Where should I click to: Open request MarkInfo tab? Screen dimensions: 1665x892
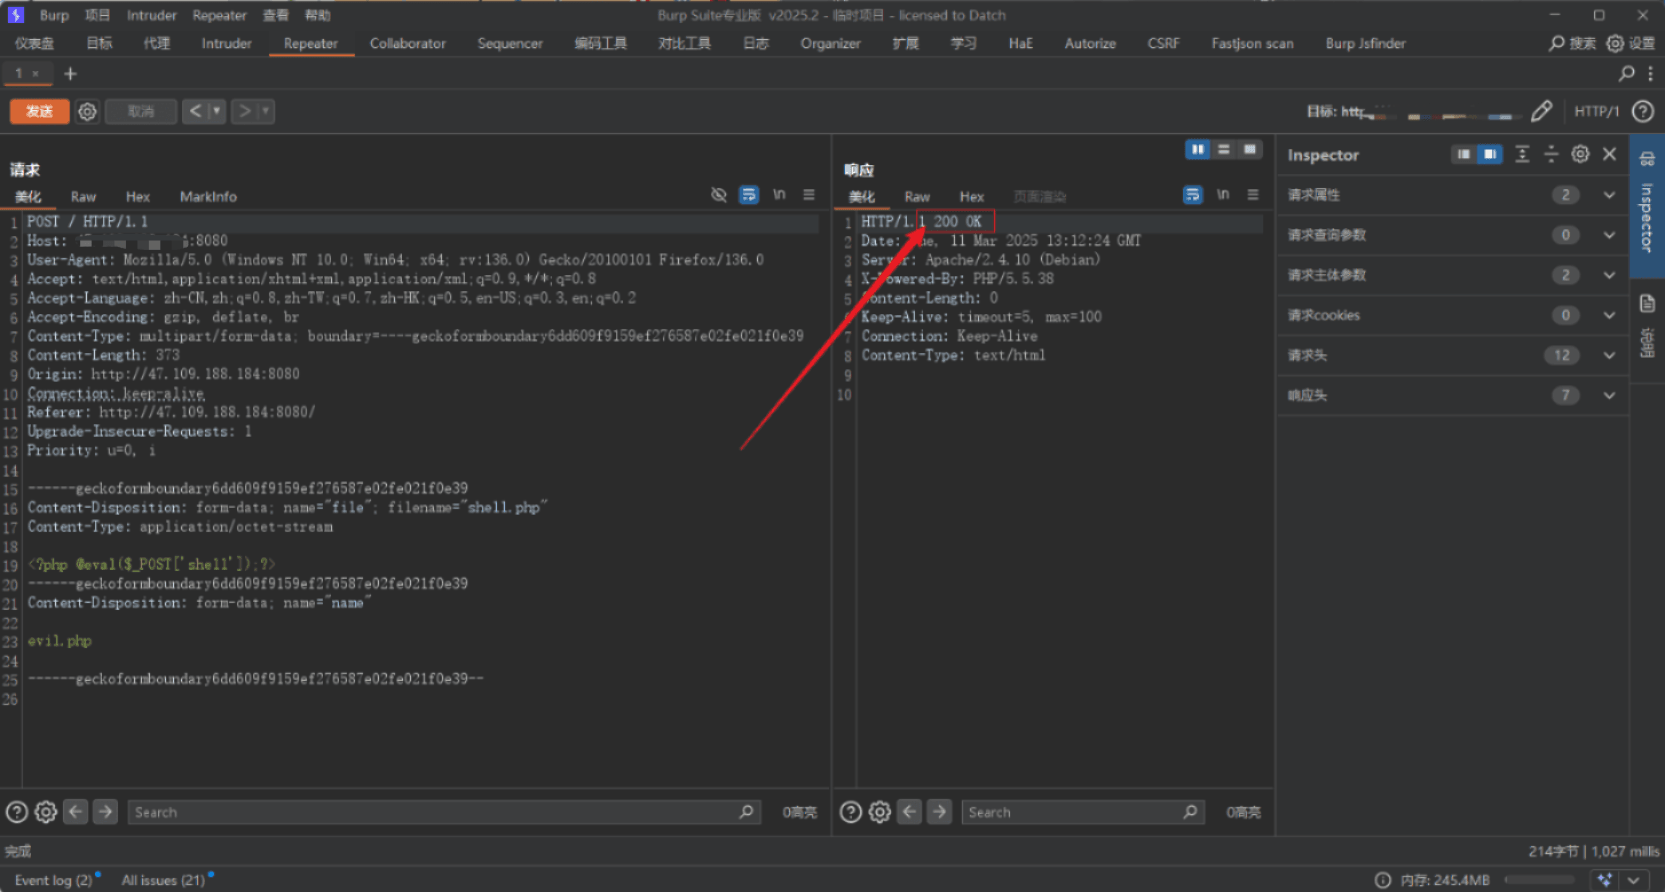(x=208, y=197)
